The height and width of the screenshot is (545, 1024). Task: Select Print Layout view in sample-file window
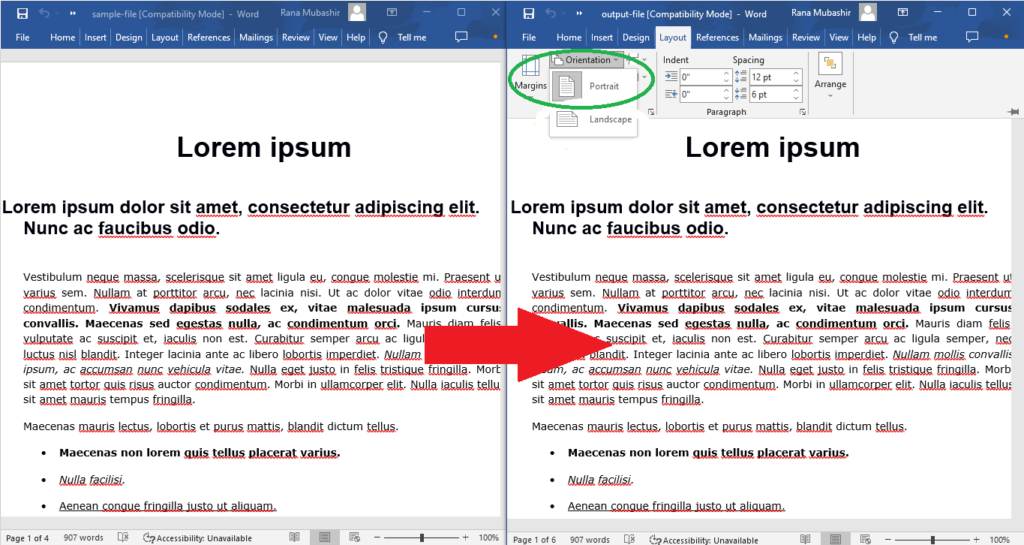click(323, 538)
